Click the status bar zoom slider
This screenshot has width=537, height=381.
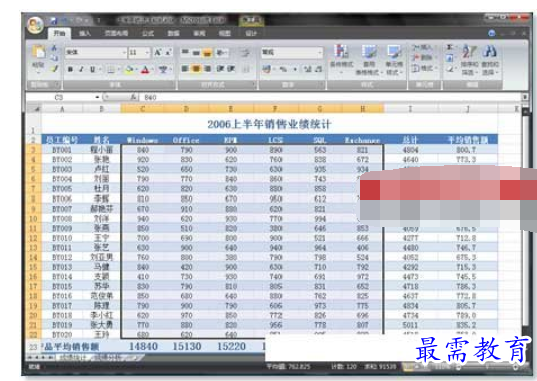pos(486,367)
